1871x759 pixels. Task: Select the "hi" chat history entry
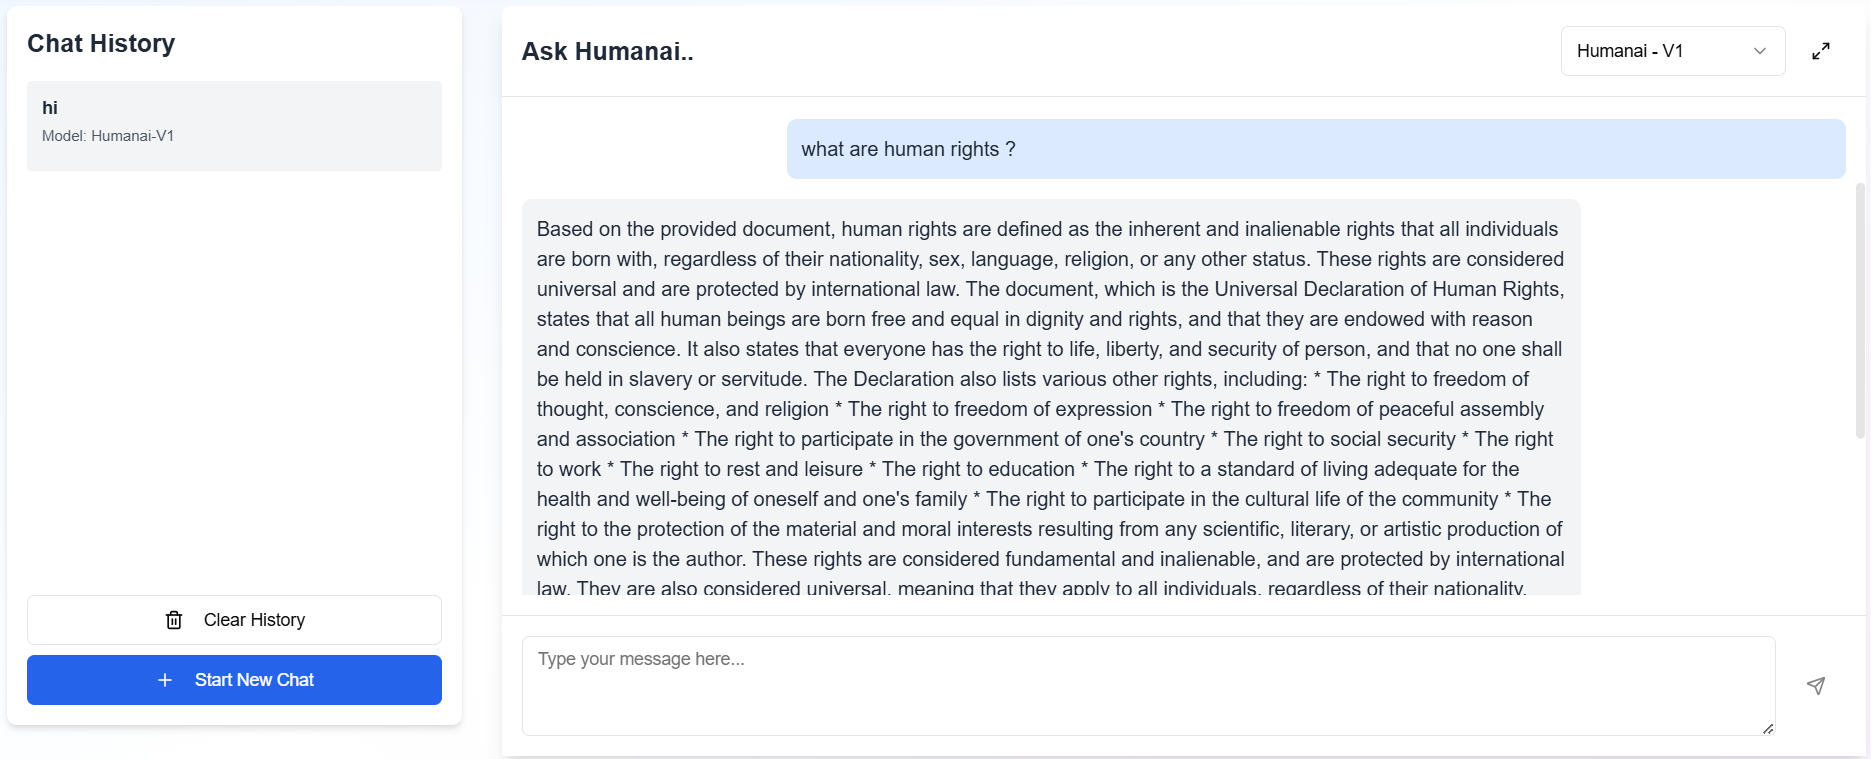[x=234, y=125]
